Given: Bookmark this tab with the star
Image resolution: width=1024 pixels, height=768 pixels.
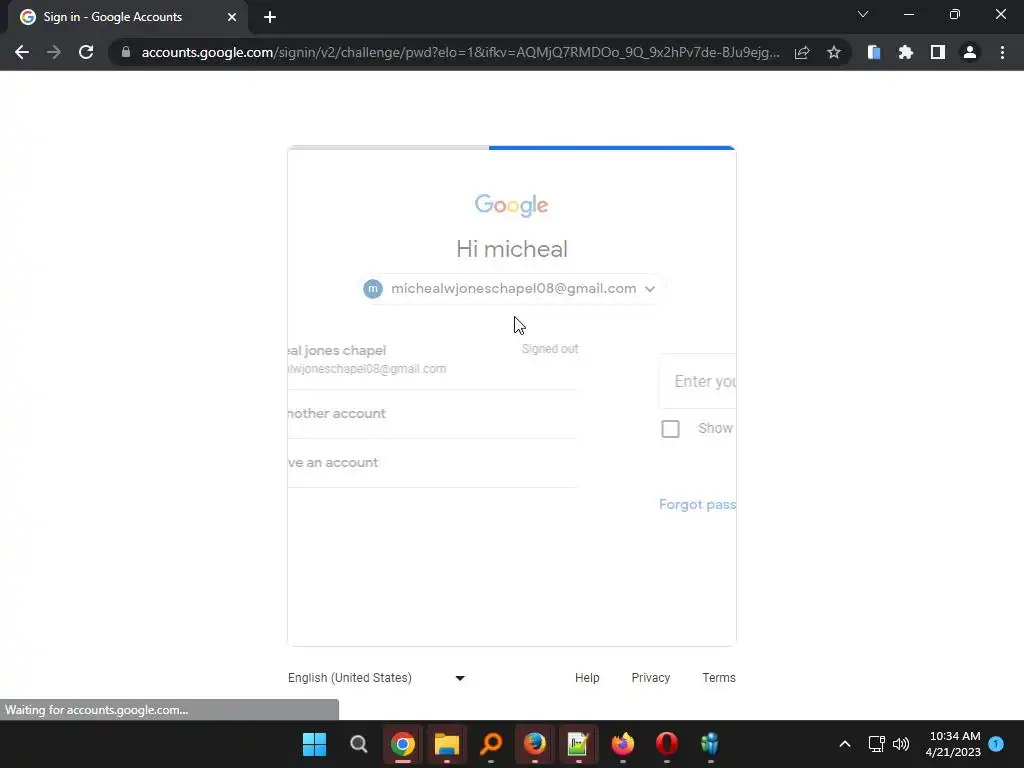Looking at the screenshot, I should click(834, 52).
